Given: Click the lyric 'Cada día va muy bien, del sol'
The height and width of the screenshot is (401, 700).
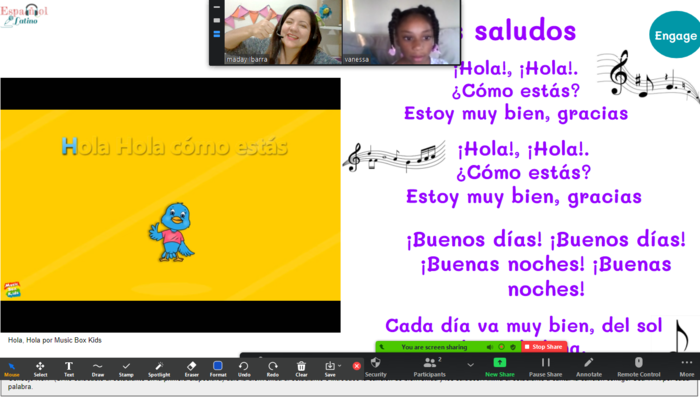Looking at the screenshot, I should click(524, 326).
